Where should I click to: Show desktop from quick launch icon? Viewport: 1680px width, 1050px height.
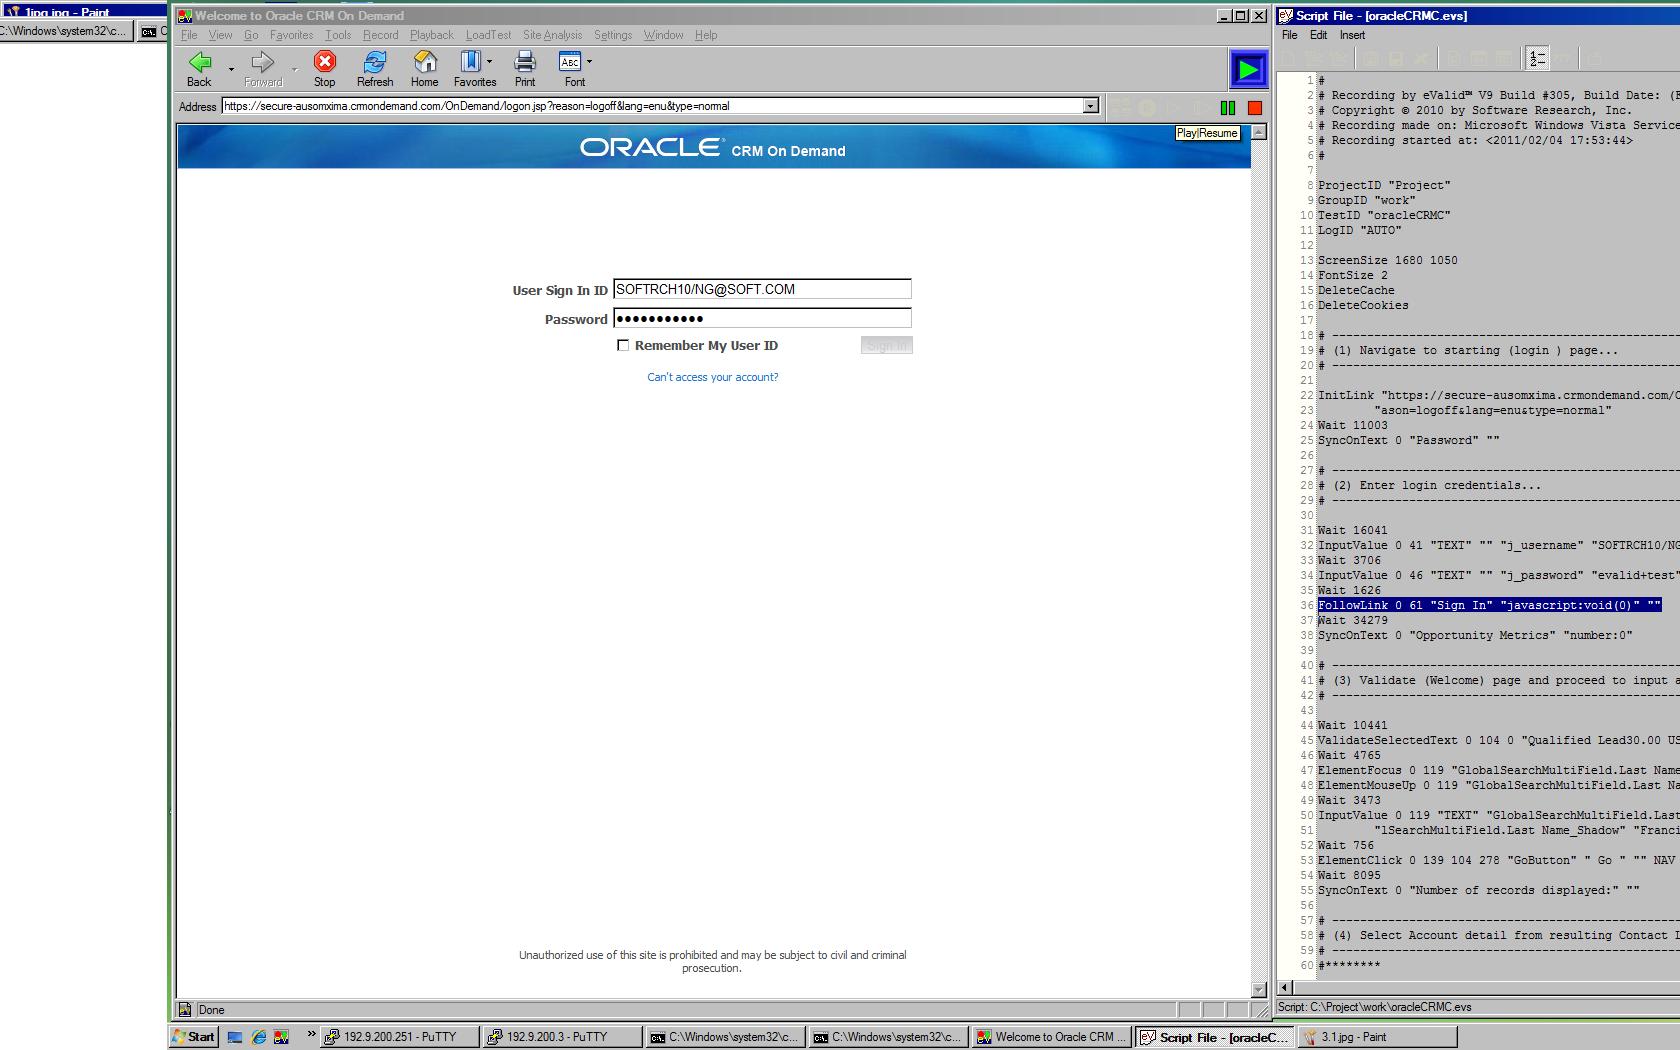[235, 1037]
